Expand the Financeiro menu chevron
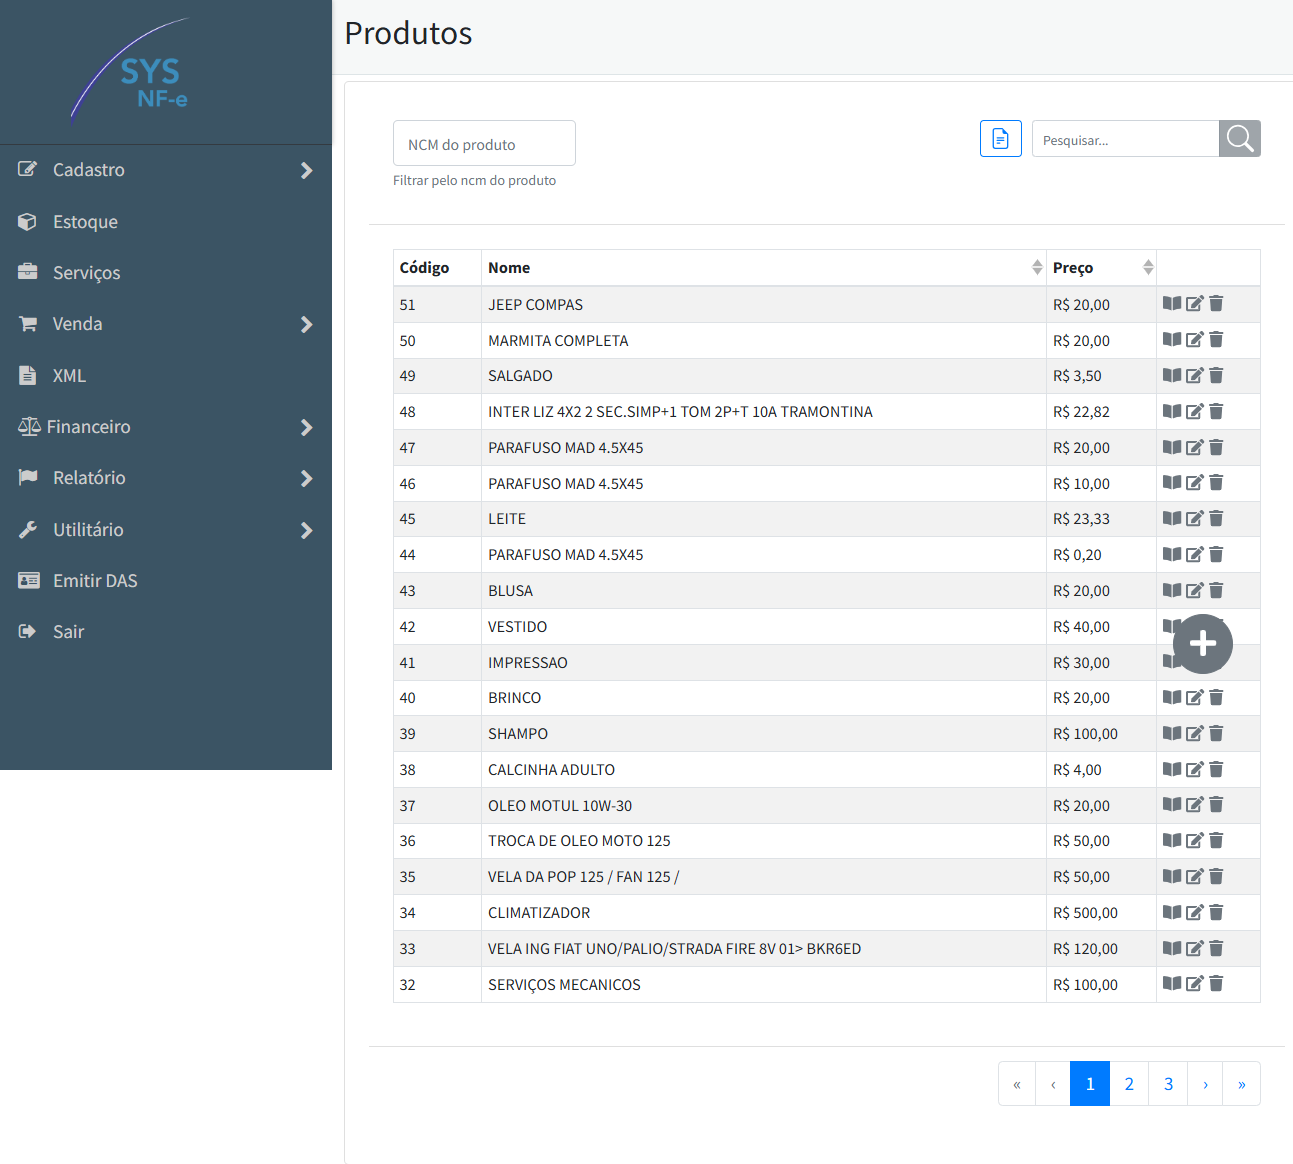Image resolution: width=1293 pixels, height=1164 pixels. (x=307, y=428)
